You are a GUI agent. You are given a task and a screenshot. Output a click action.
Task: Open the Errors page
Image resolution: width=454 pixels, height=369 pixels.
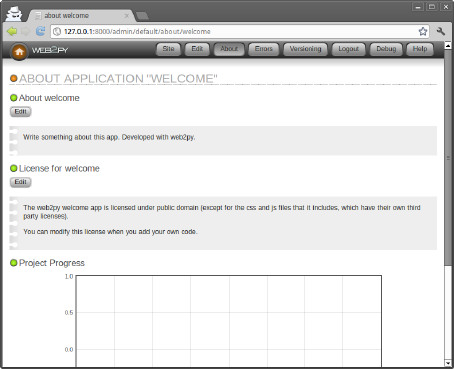pyautogui.click(x=264, y=49)
